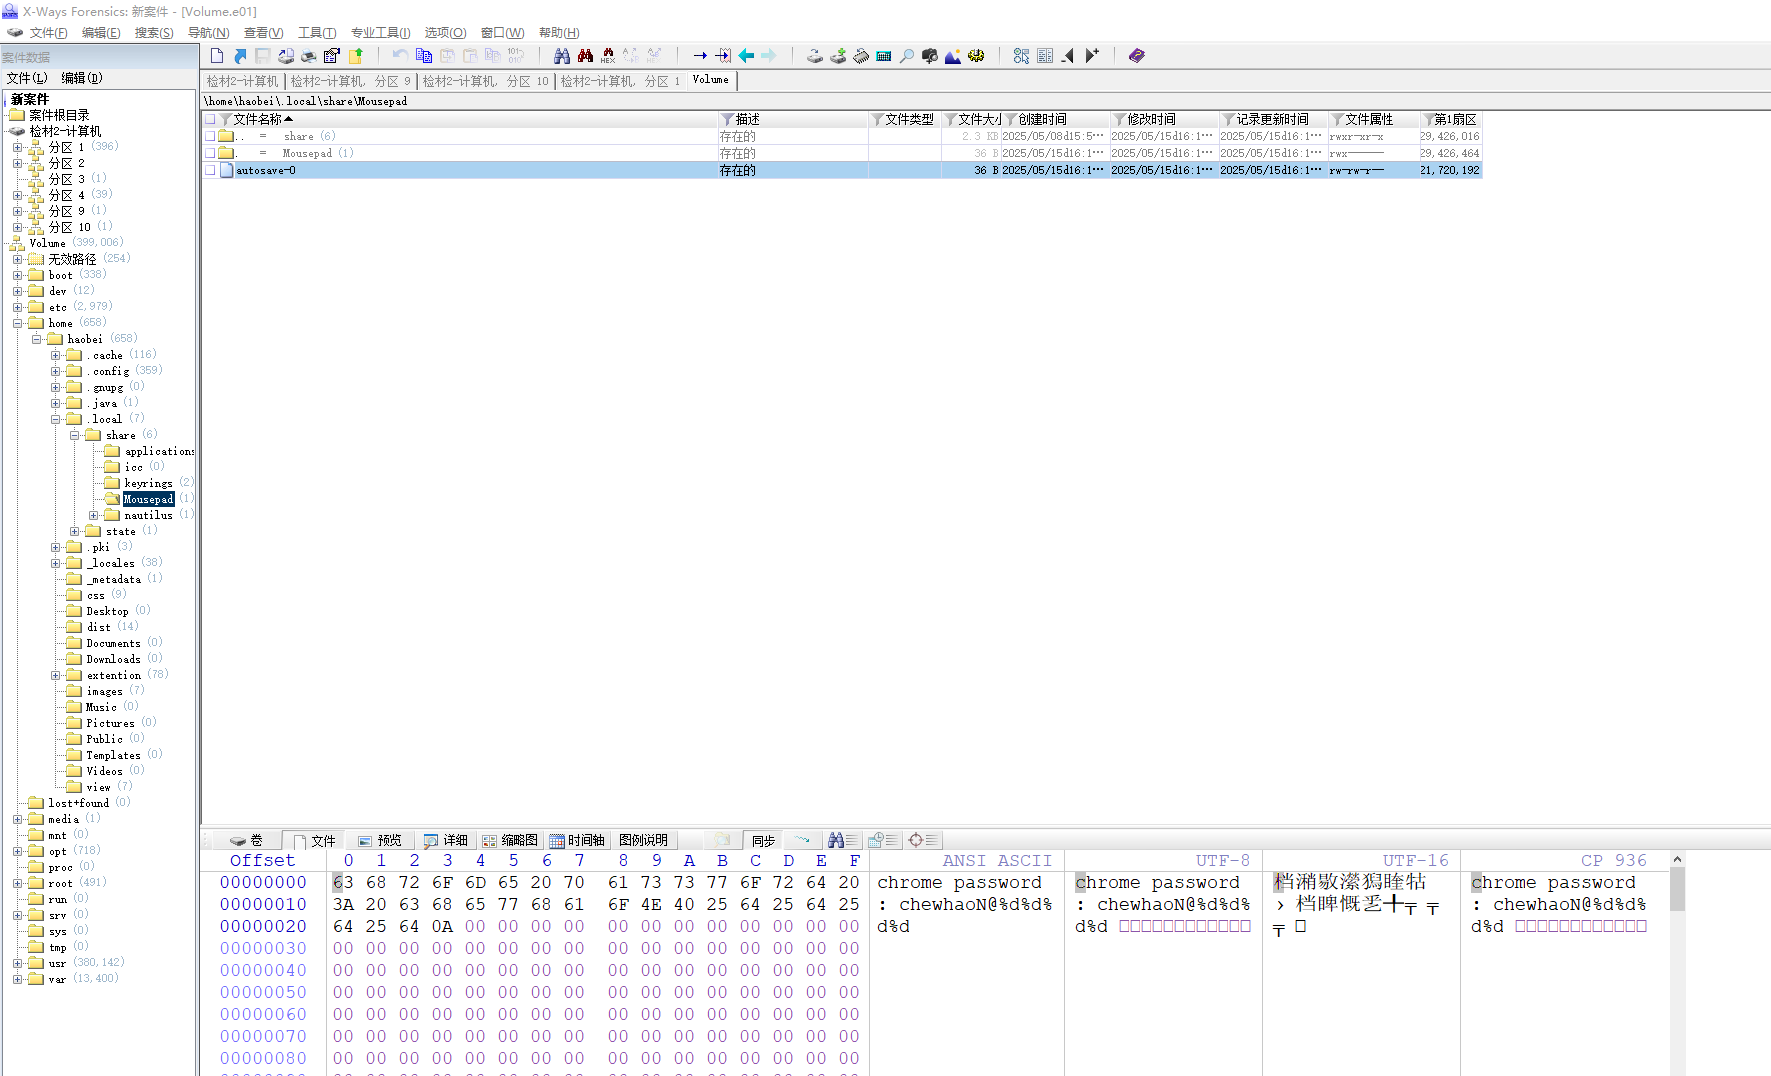Toggle the select-all checkbox in file list header
This screenshot has height=1076, width=1771.
(x=210, y=119)
